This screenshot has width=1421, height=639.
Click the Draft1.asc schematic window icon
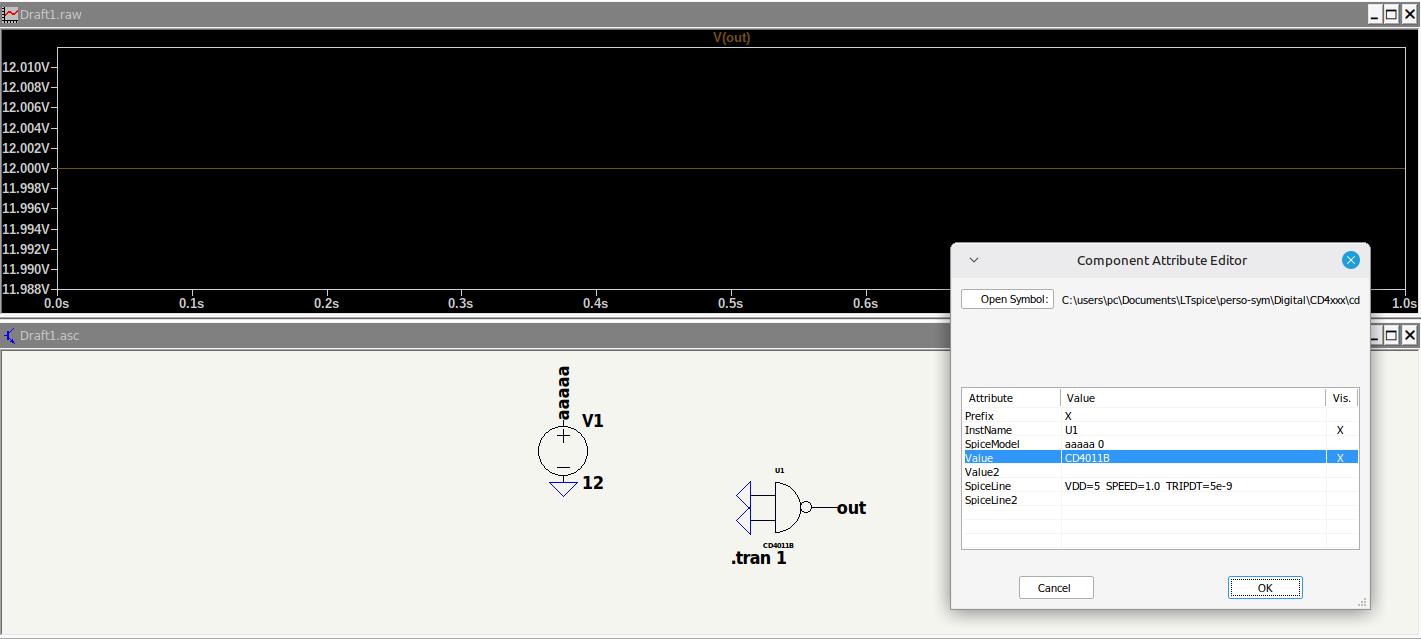[x=10, y=336]
